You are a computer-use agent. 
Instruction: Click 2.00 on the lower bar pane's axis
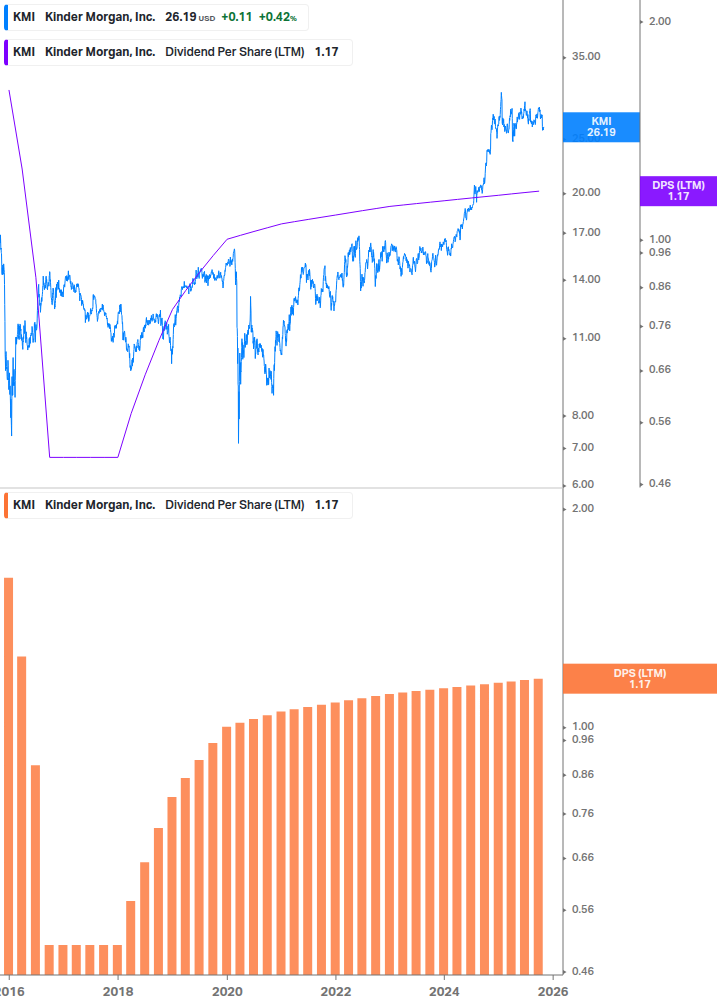582,508
